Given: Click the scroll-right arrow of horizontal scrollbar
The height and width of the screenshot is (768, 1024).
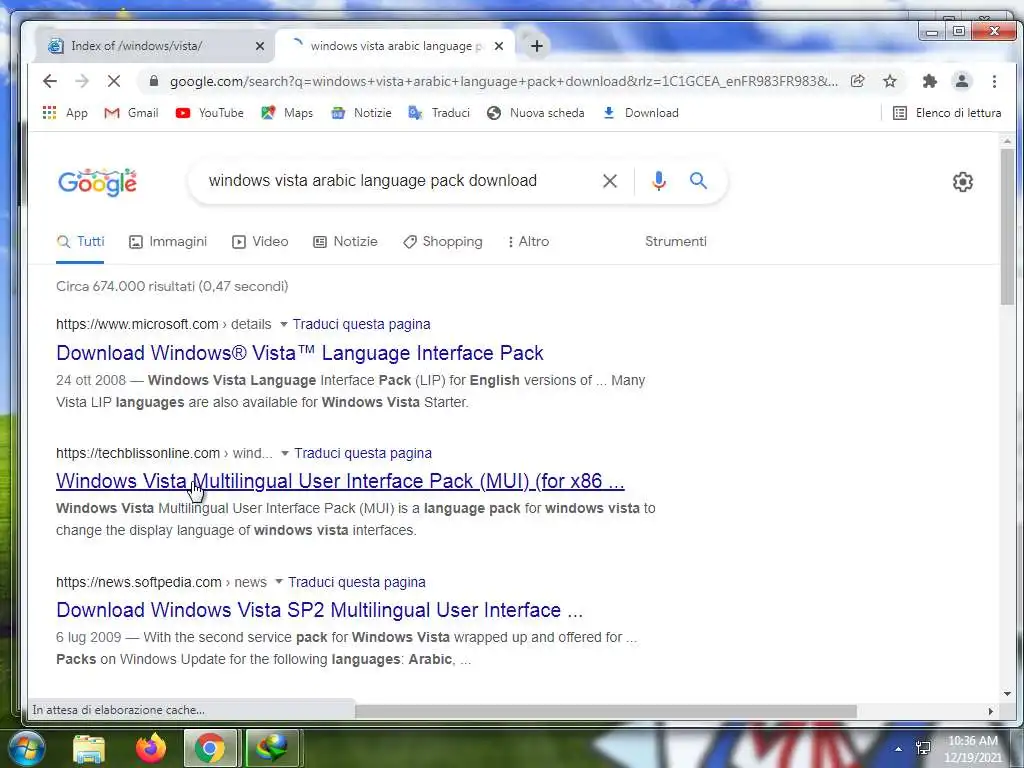Looking at the screenshot, I should pyautogui.click(x=991, y=711).
